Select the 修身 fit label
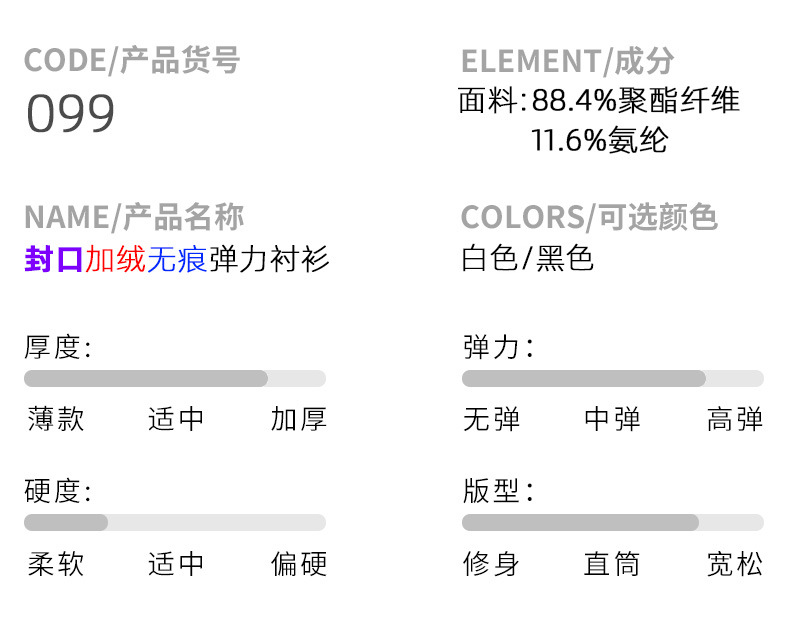 491,564
